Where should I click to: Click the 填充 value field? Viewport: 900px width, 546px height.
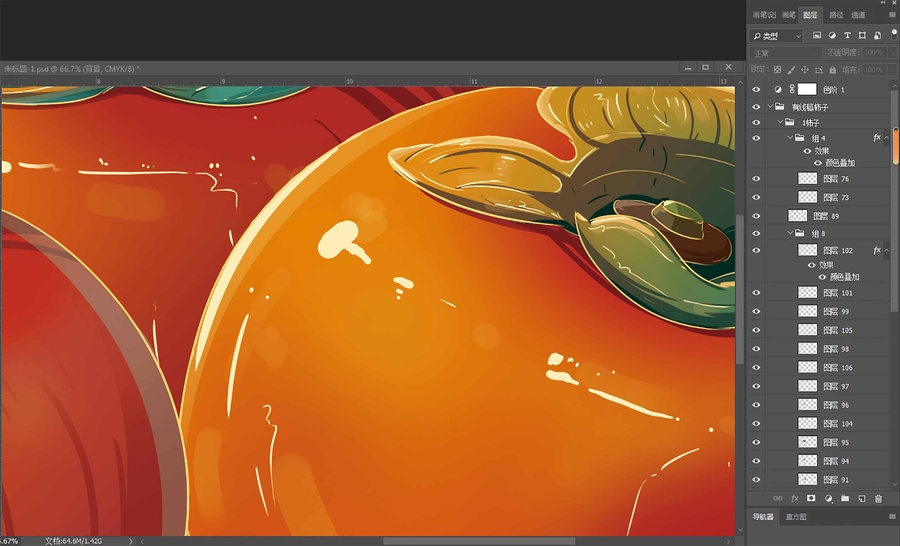874,70
